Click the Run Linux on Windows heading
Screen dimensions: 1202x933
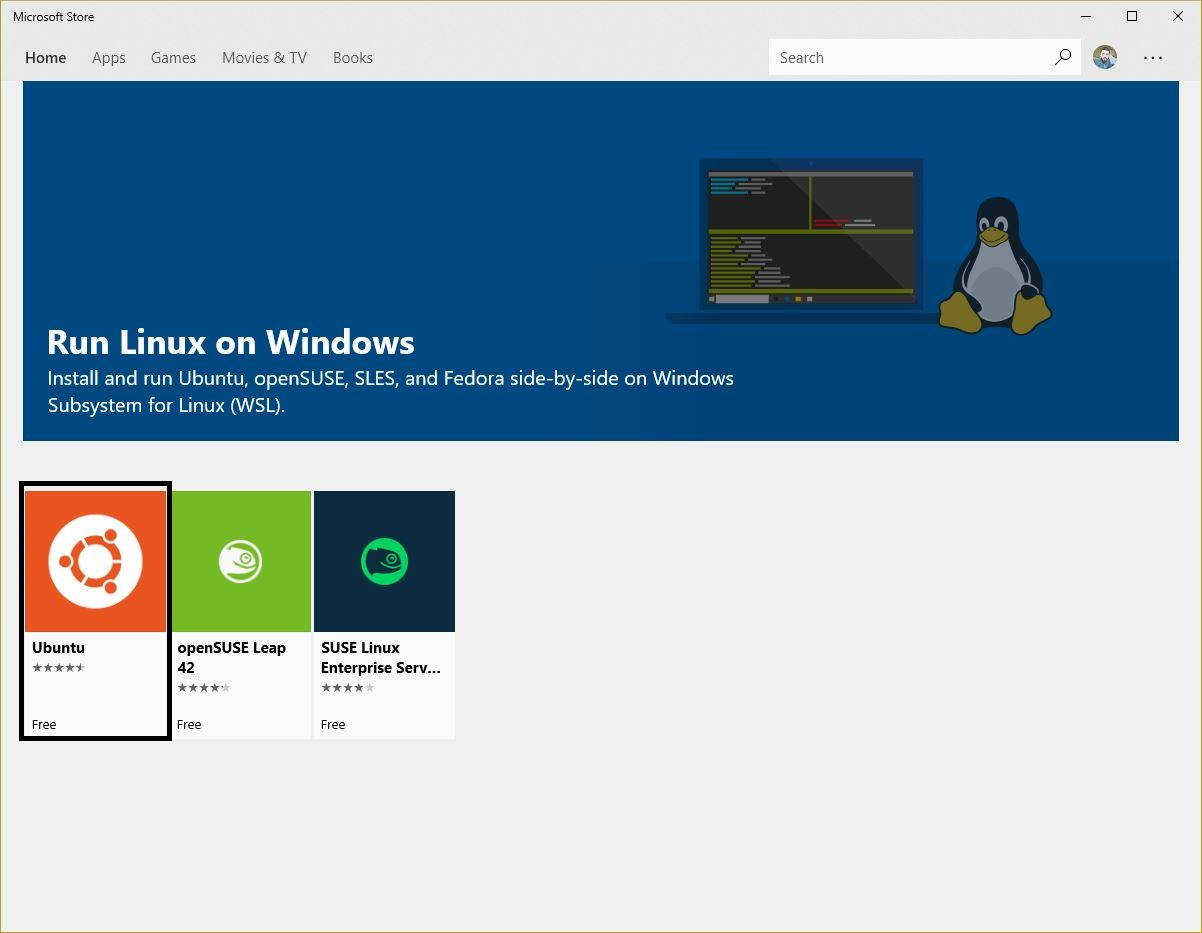point(230,342)
